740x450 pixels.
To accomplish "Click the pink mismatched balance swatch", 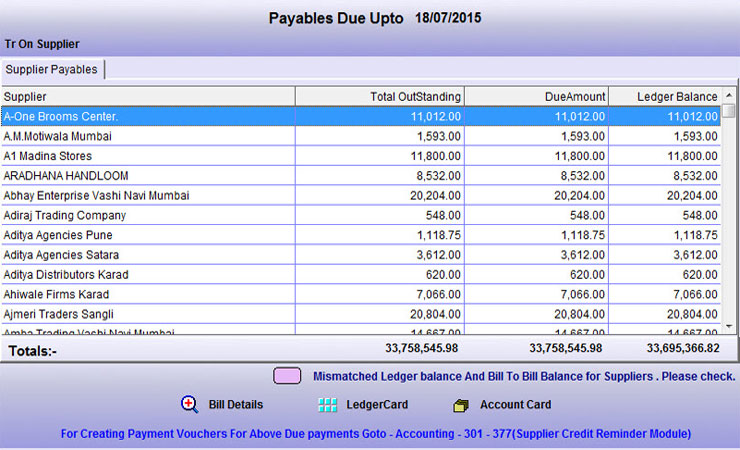I will click(288, 377).
